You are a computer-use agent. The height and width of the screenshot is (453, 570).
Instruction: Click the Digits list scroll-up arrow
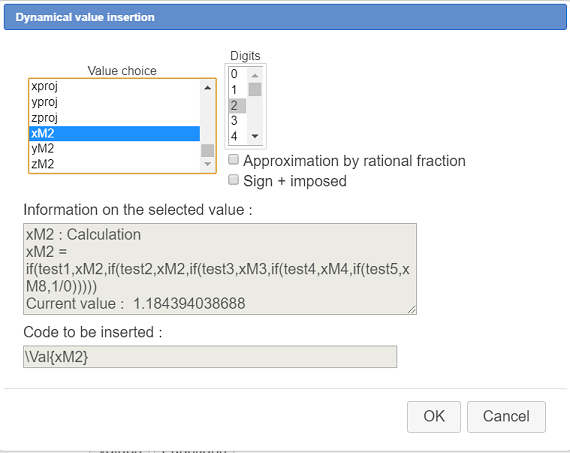pyautogui.click(x=255, y=75)
